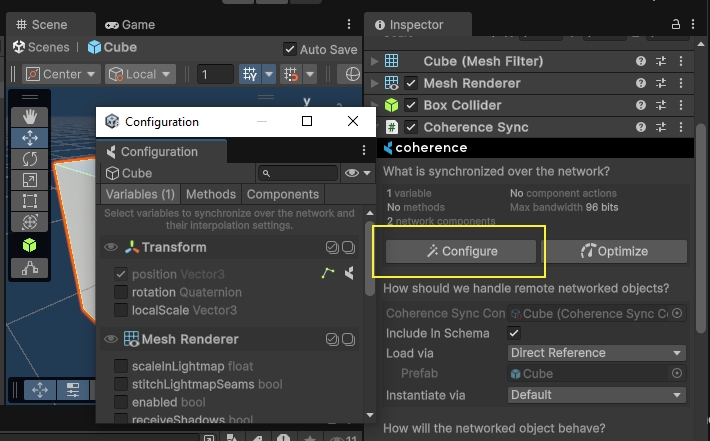Viewport: 710px width, 441px height.
Task: Click the Optimize button
Action: tap(614, 251)
